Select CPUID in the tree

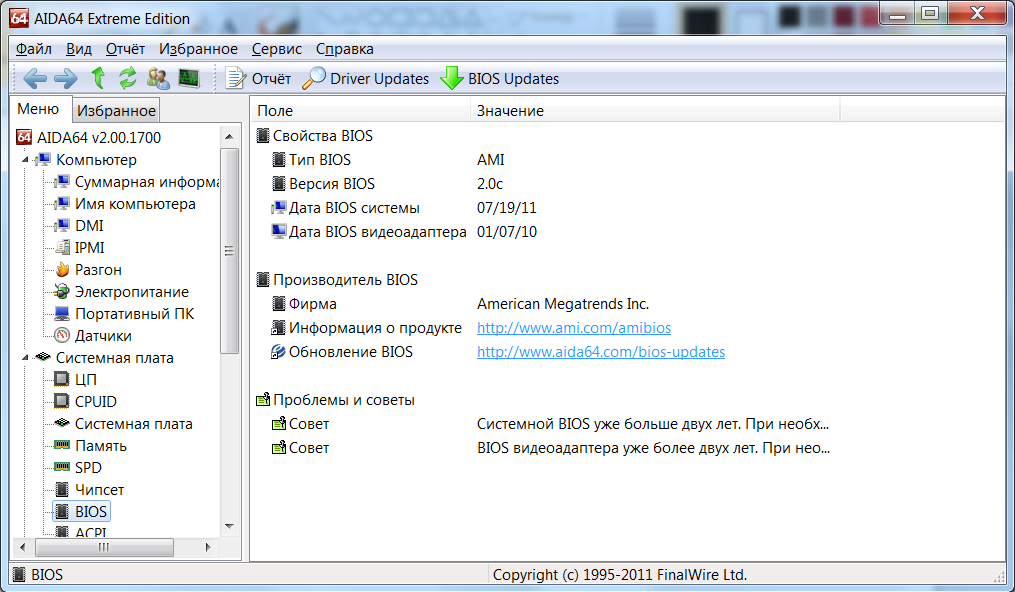pyautogui.click(x=95, y=402)
